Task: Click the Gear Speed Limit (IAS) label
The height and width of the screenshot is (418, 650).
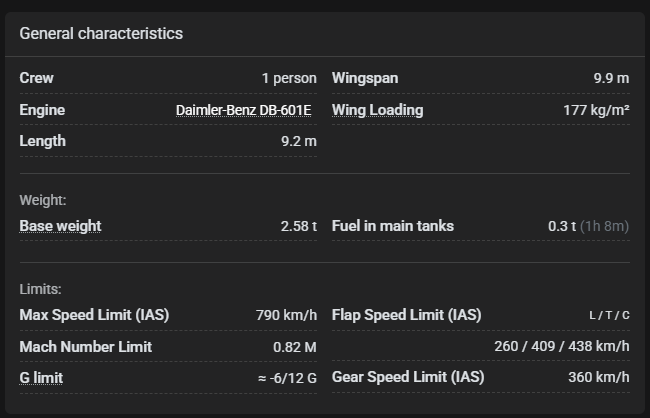Action: pyautogui.click(x=408, y=378)
